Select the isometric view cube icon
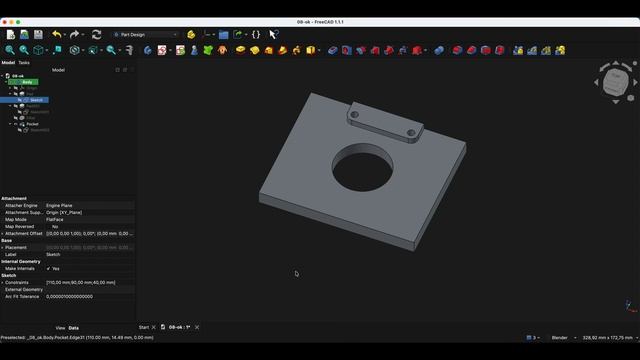 coord(38,50)
